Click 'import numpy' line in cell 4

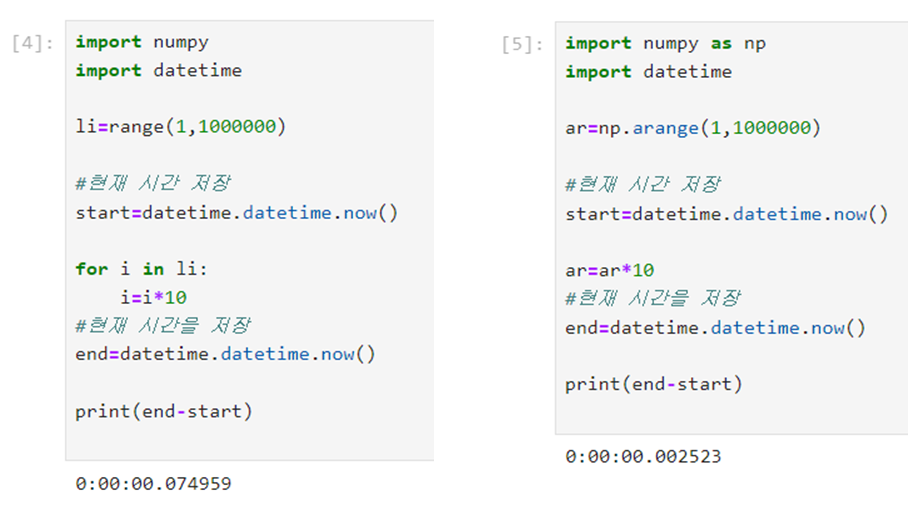tap(142, 42)
